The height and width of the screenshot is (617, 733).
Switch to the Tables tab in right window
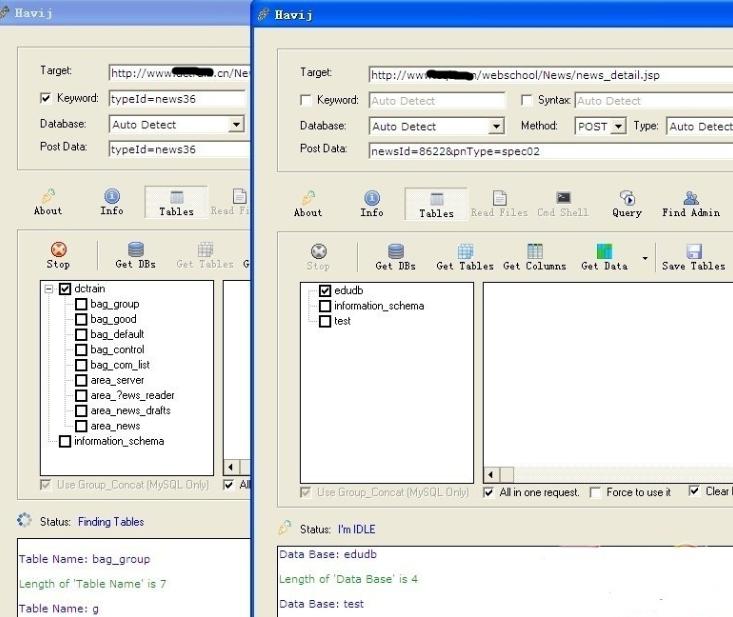(x=436, y=204)
